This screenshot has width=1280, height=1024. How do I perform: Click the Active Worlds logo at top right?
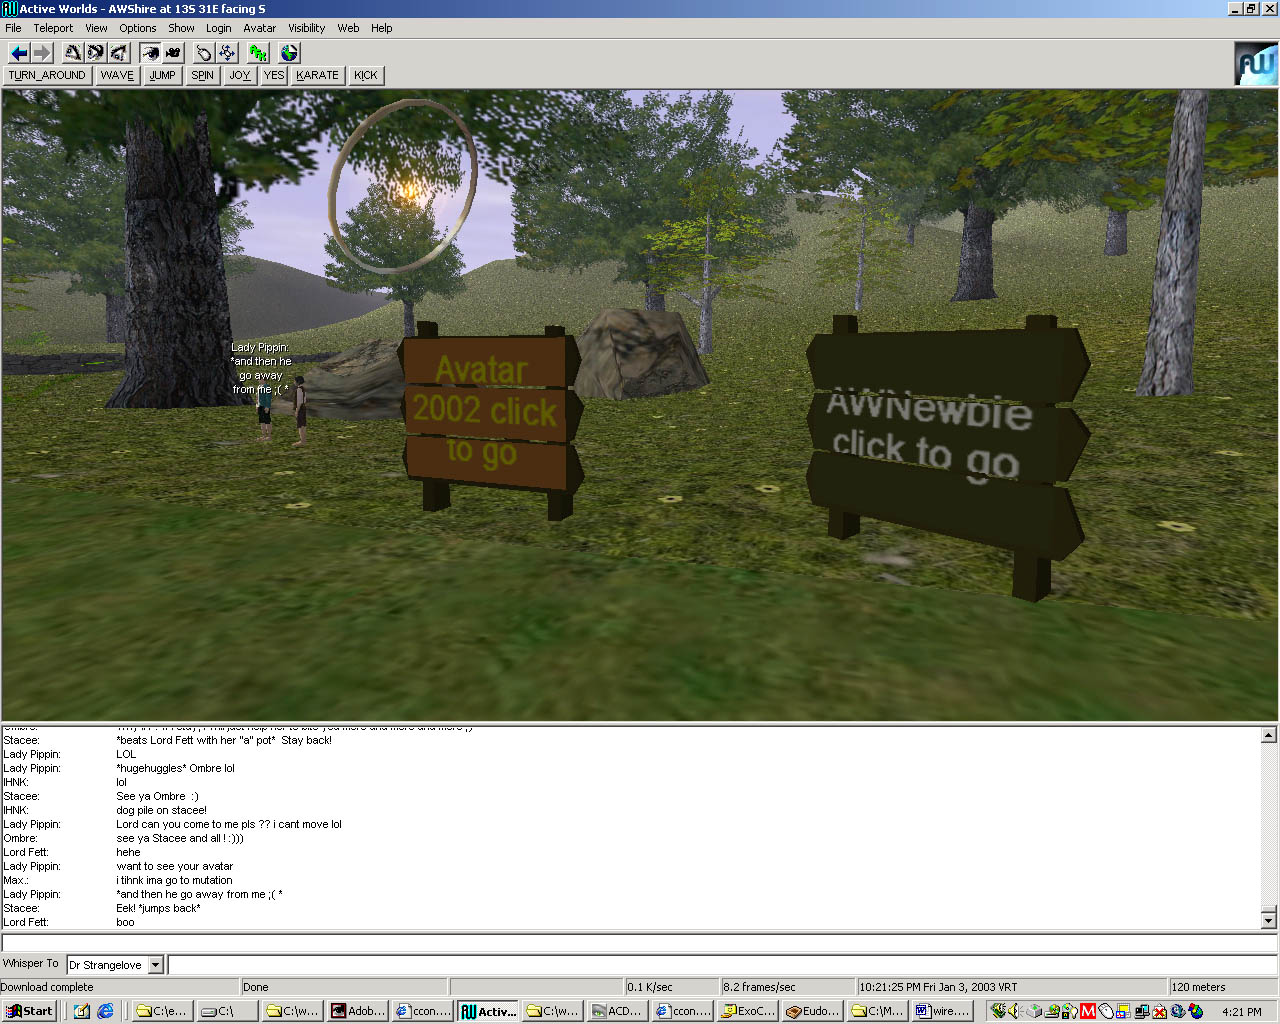point(1256,64)
